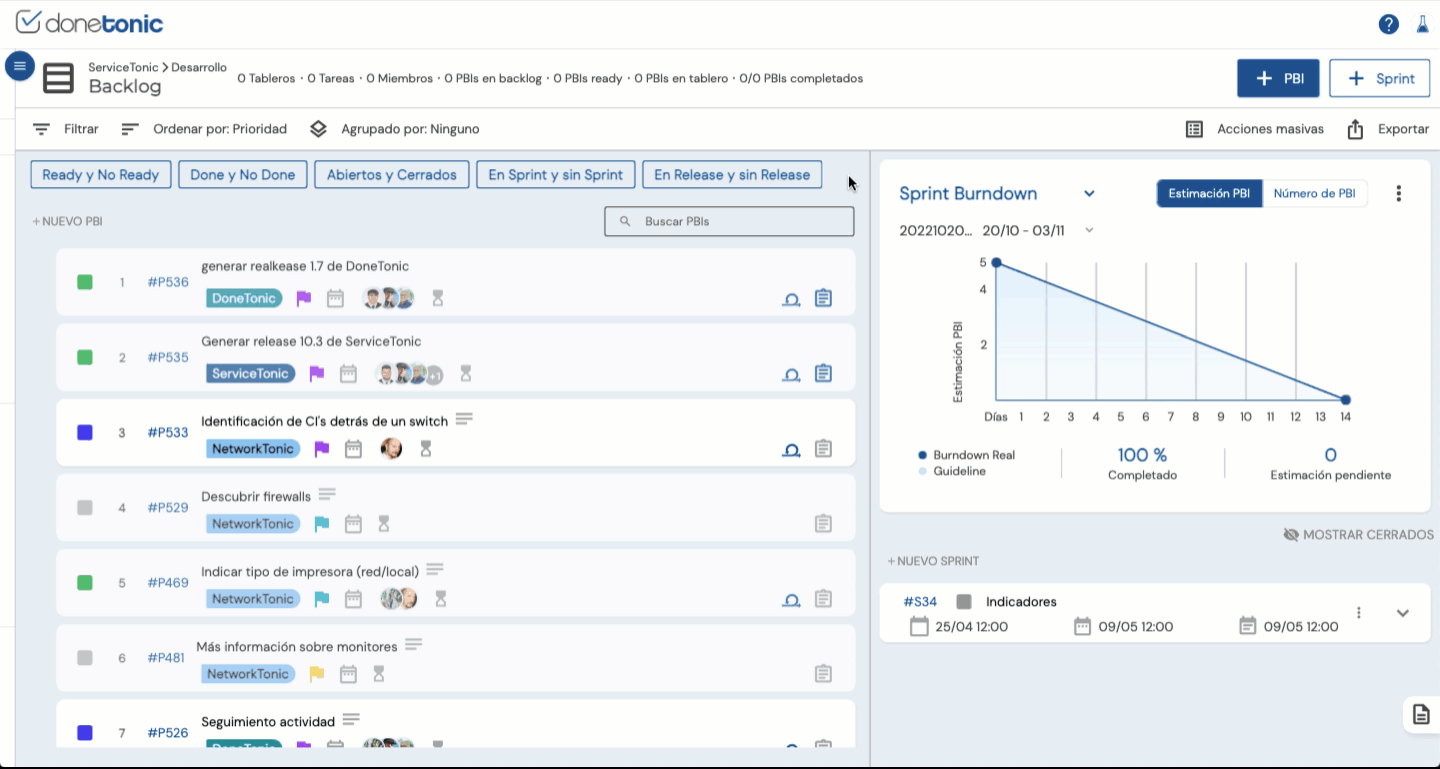
Task: Select Estimación PBI tab
Action: point(1209,193)
